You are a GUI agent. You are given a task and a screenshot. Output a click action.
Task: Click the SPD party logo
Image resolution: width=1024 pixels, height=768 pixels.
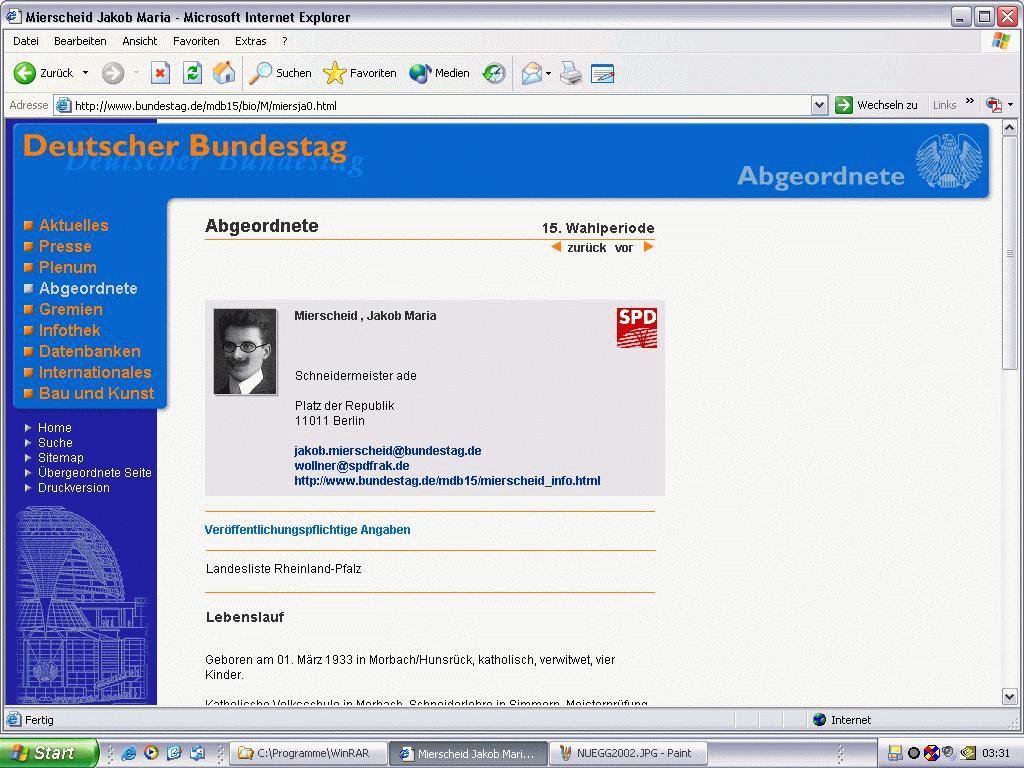[x=636, y=328]
